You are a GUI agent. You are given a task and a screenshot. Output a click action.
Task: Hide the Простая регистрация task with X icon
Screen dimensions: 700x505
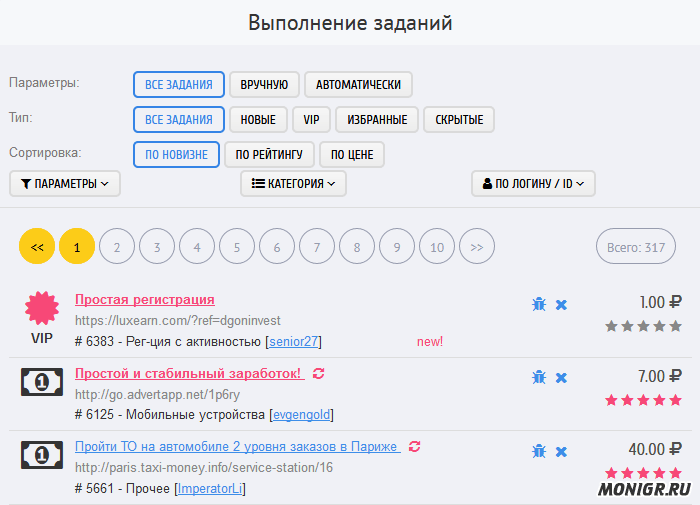coord(561,304)
